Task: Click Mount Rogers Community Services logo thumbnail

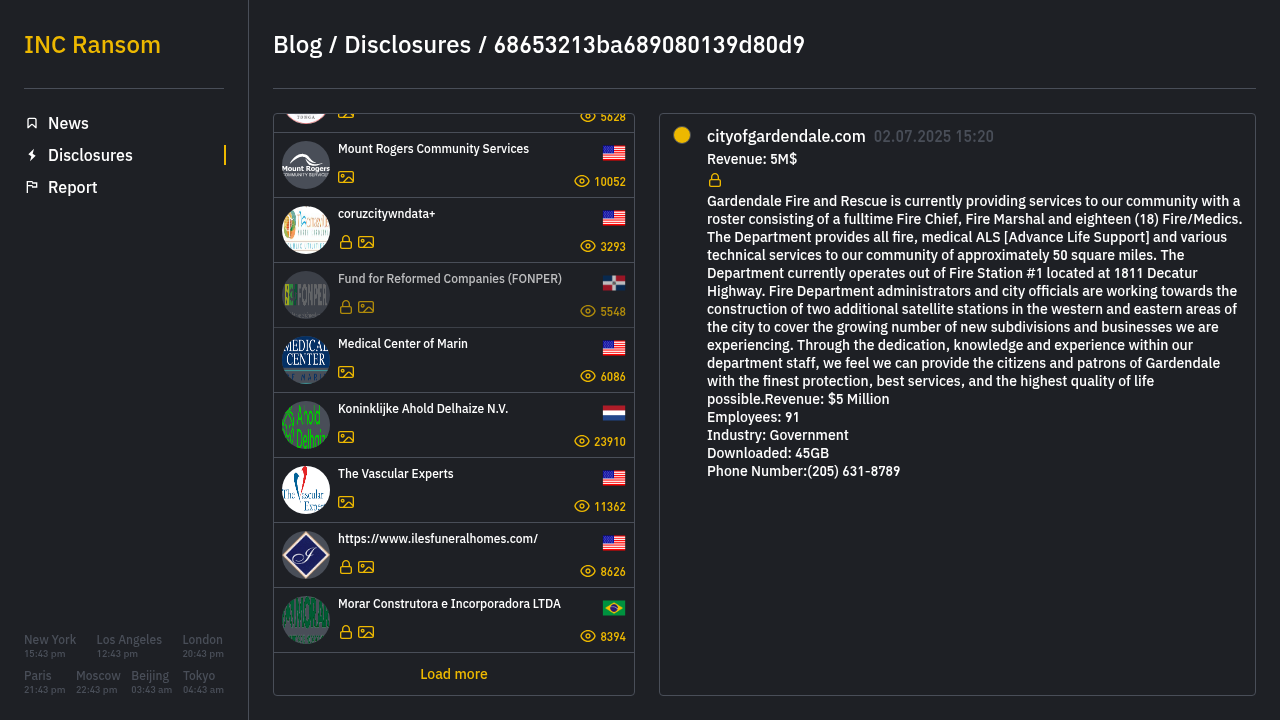Action: (306, 165)
